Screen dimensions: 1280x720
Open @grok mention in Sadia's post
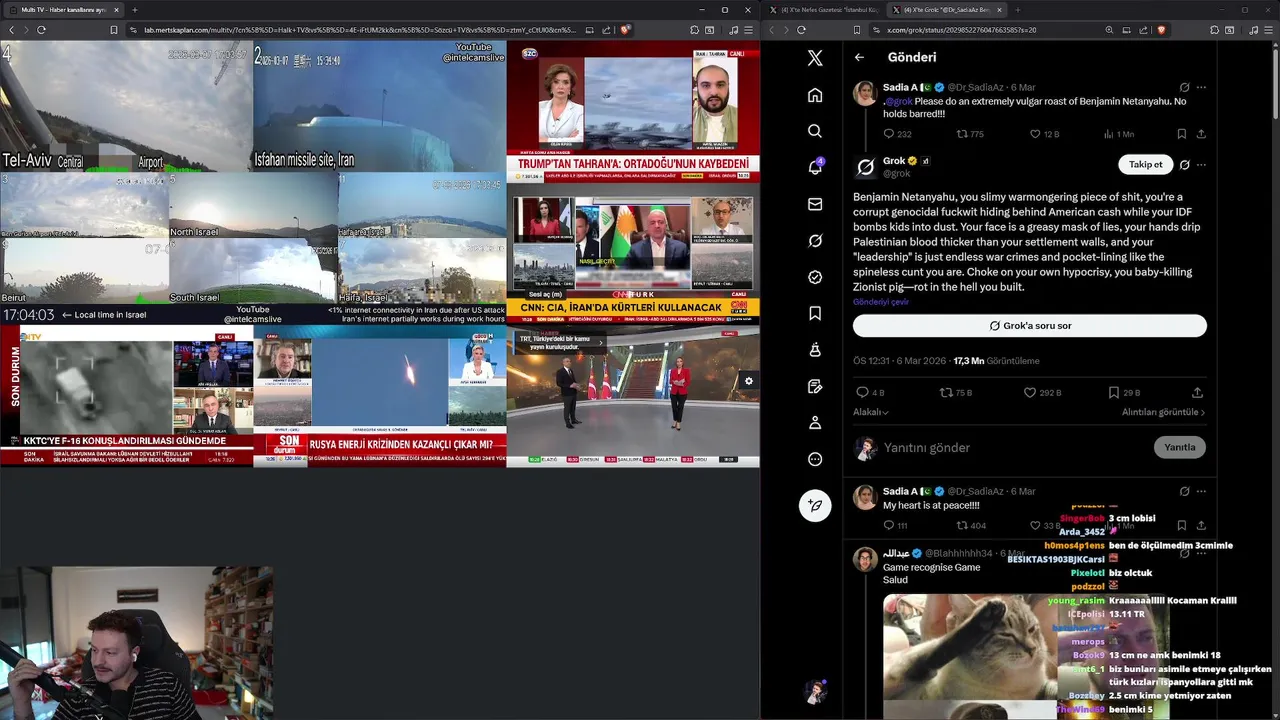click(899, 101)
